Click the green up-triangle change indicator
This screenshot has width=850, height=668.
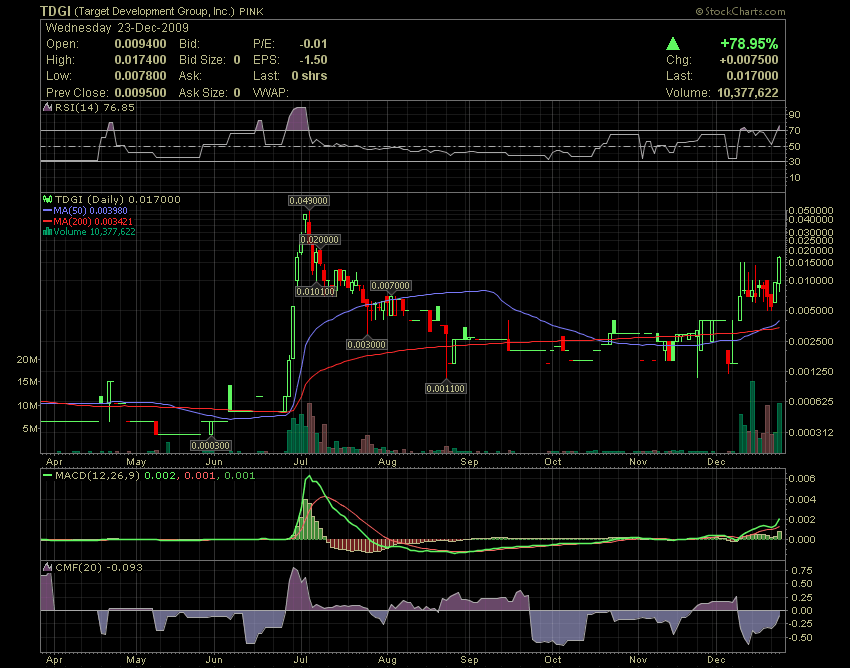[673, 43]
